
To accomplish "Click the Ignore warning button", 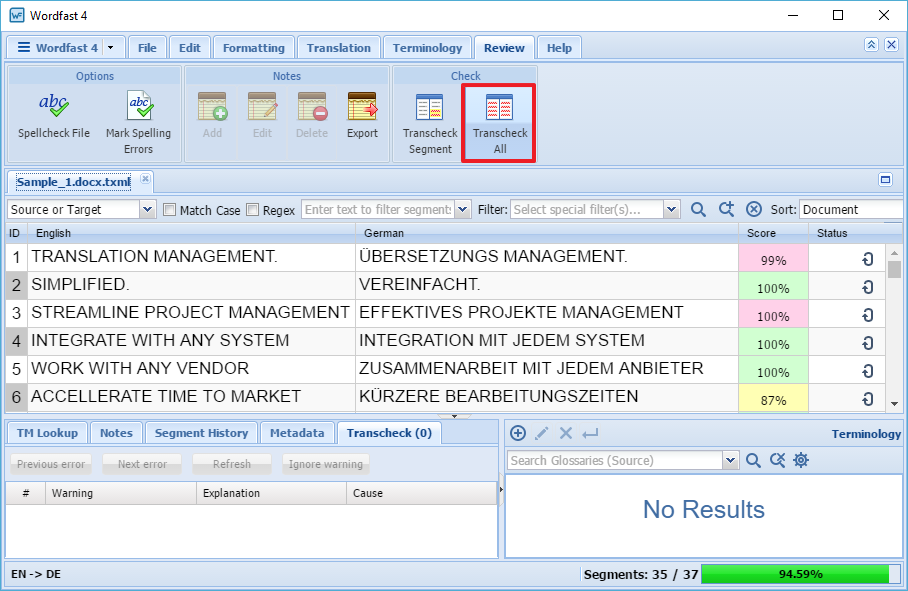I will [x=325, y=464].
